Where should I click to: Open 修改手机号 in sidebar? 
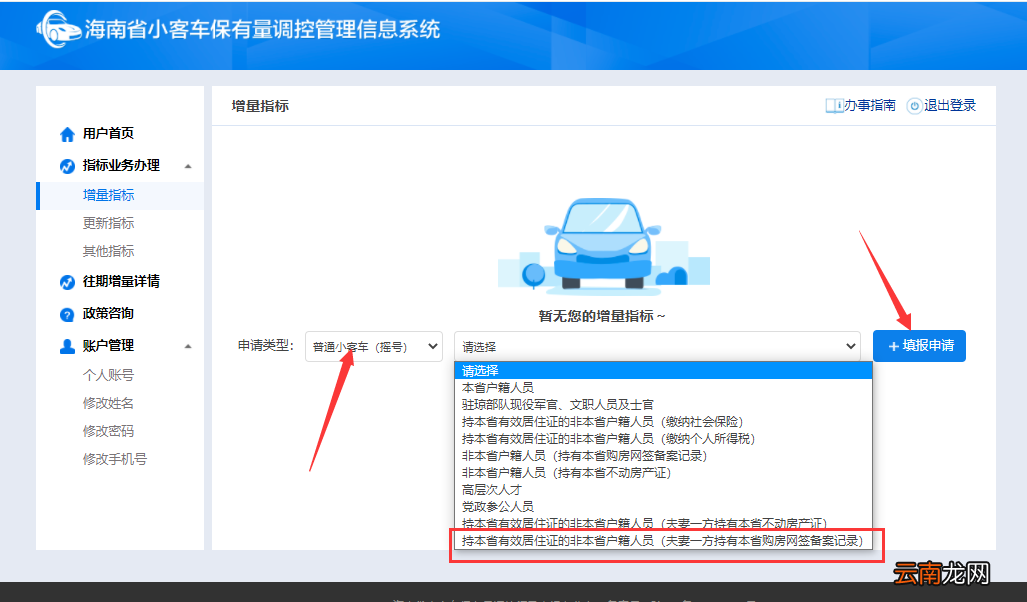point(115,460)
